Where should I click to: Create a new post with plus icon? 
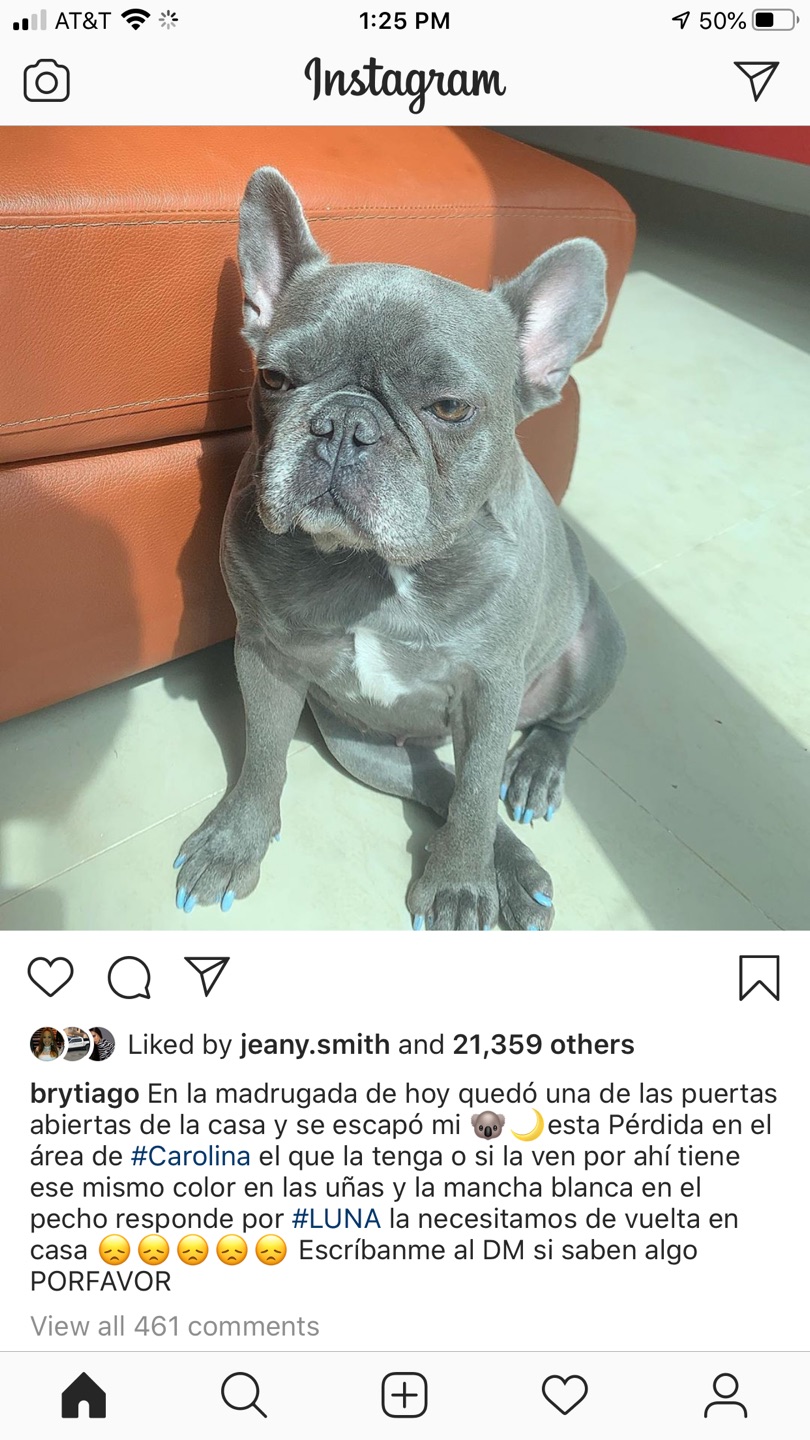[405, 1395]
